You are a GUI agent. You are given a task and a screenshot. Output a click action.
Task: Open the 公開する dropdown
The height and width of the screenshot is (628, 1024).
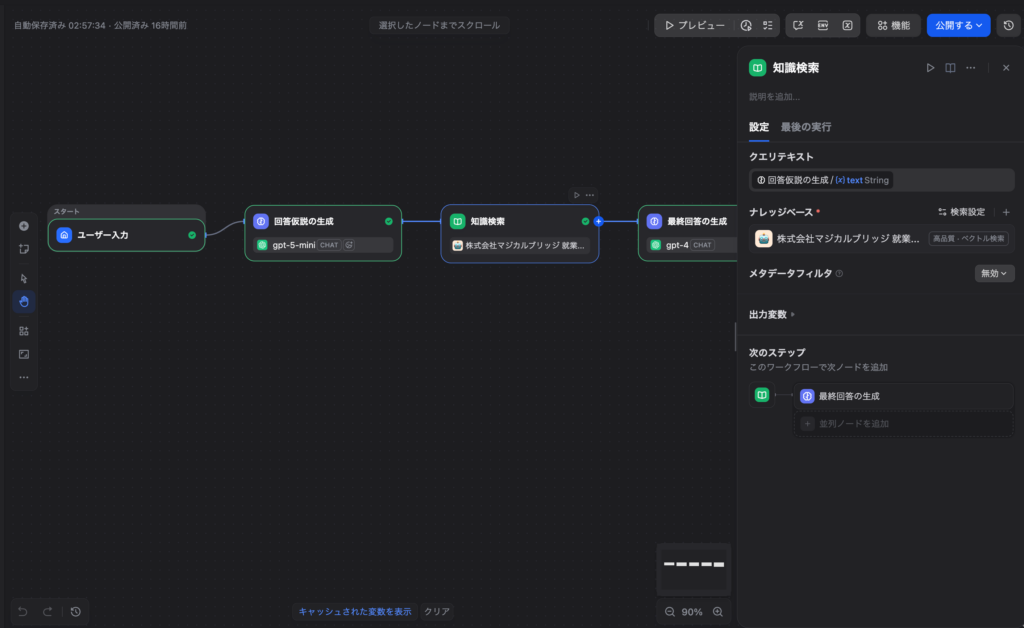[957, 24]
